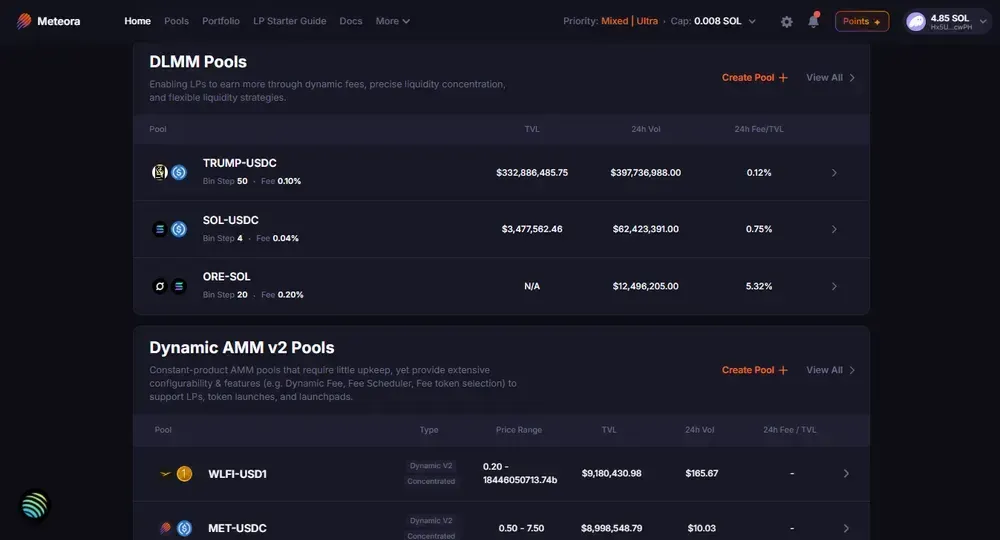Click 24h volume $62,423,391.00
This screenshot has height=540, width=1000.
coord(645,229)
